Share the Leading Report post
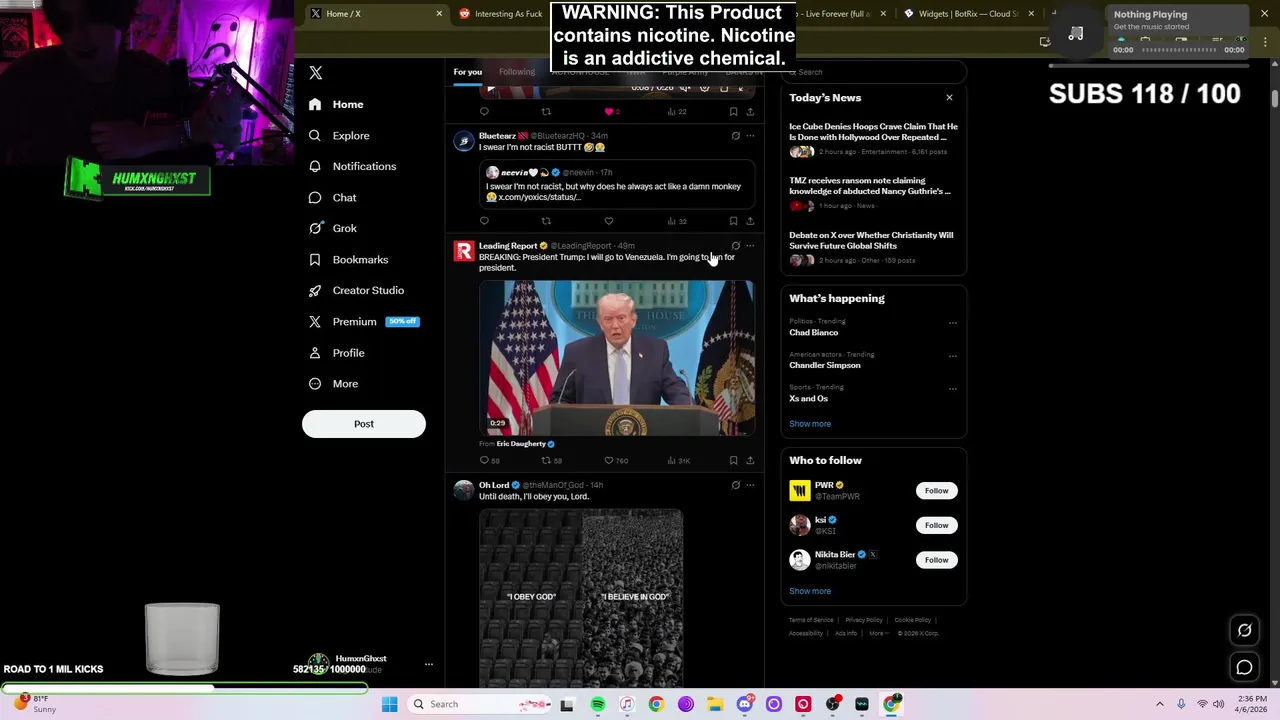This screenshot has height=720, width=1280. pyautogui.click(x=750, y=461)
